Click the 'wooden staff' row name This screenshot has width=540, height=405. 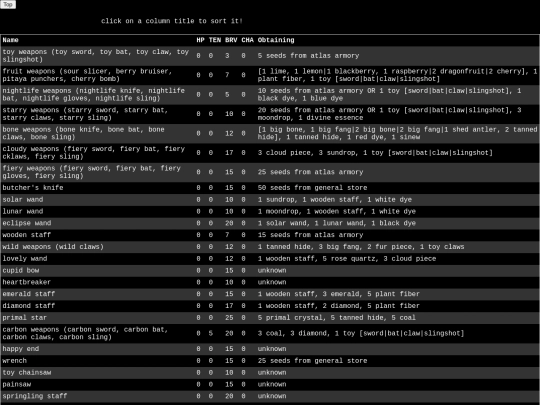click(27, 235)
